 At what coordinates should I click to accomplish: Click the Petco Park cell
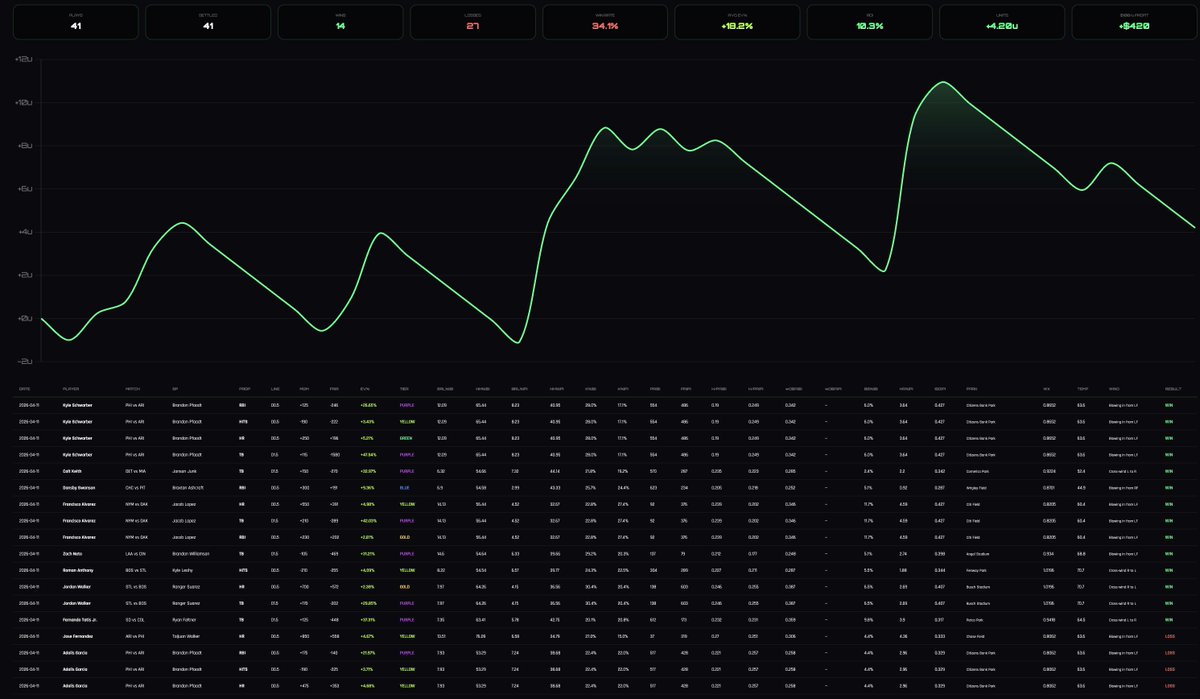(x=975, y=619)
